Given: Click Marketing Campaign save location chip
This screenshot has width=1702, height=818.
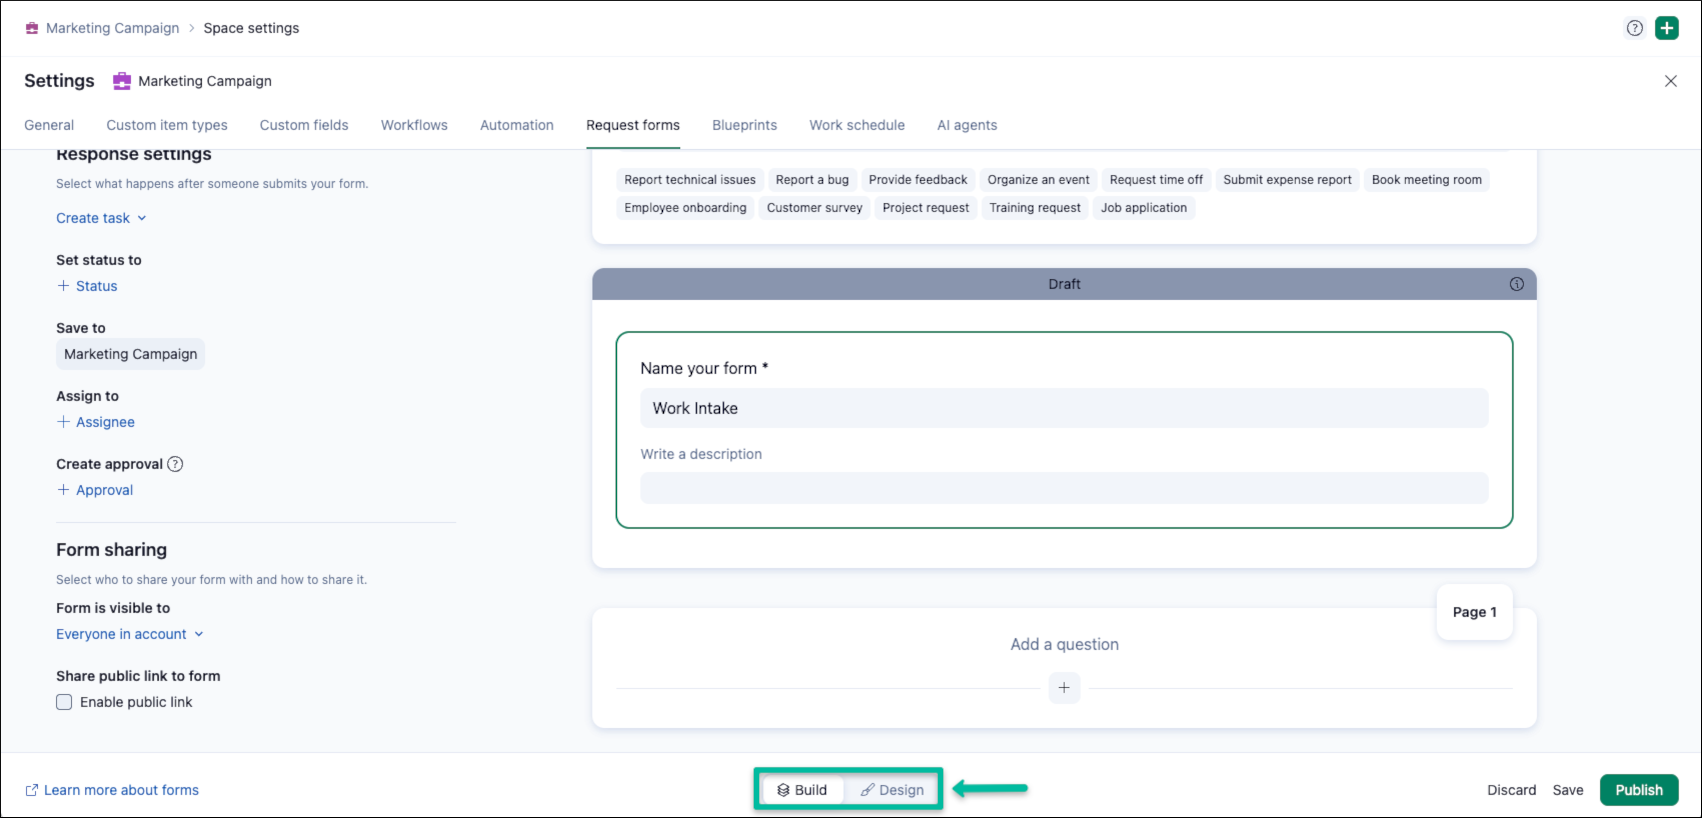Looking at the screenshot, I should coord(130,354).
